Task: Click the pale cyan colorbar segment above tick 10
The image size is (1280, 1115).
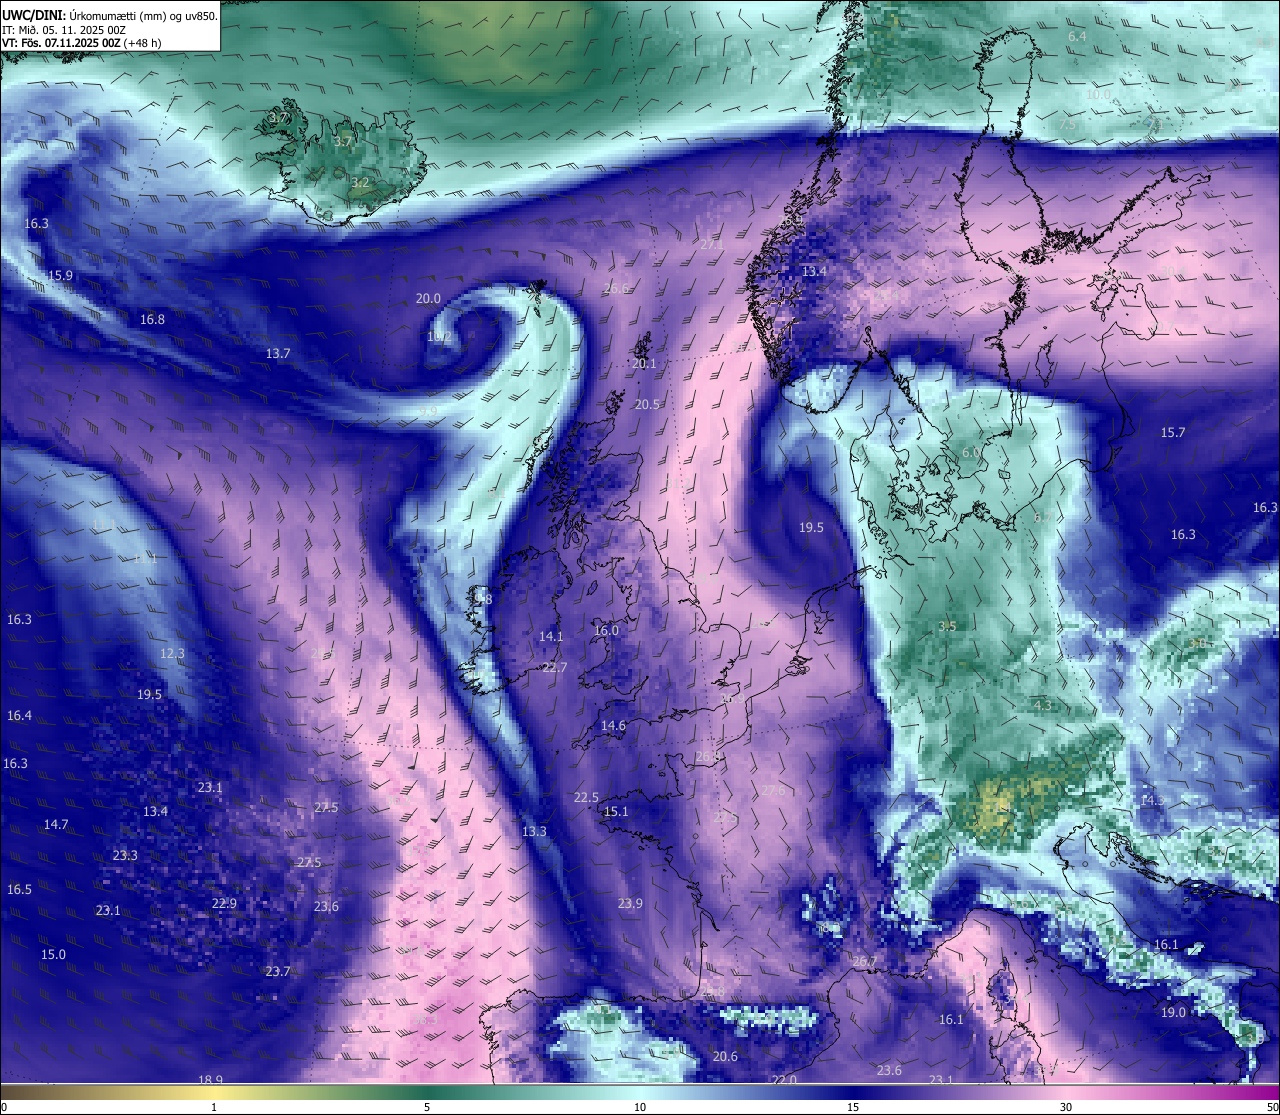Action: pyautogui.click(x=640, y=1092)
